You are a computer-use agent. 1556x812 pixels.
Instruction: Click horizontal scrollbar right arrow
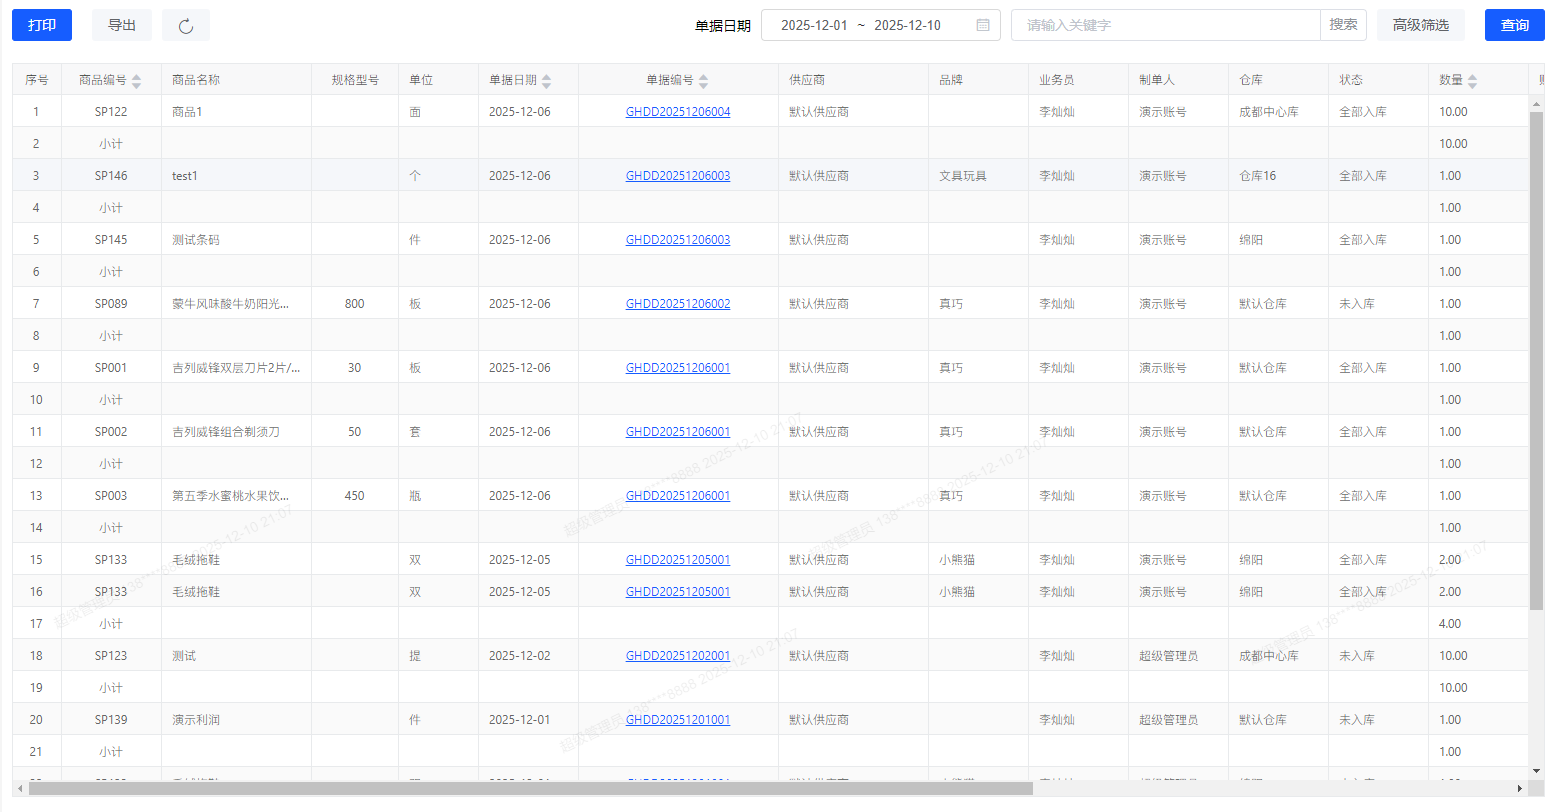pos(1520,789)
